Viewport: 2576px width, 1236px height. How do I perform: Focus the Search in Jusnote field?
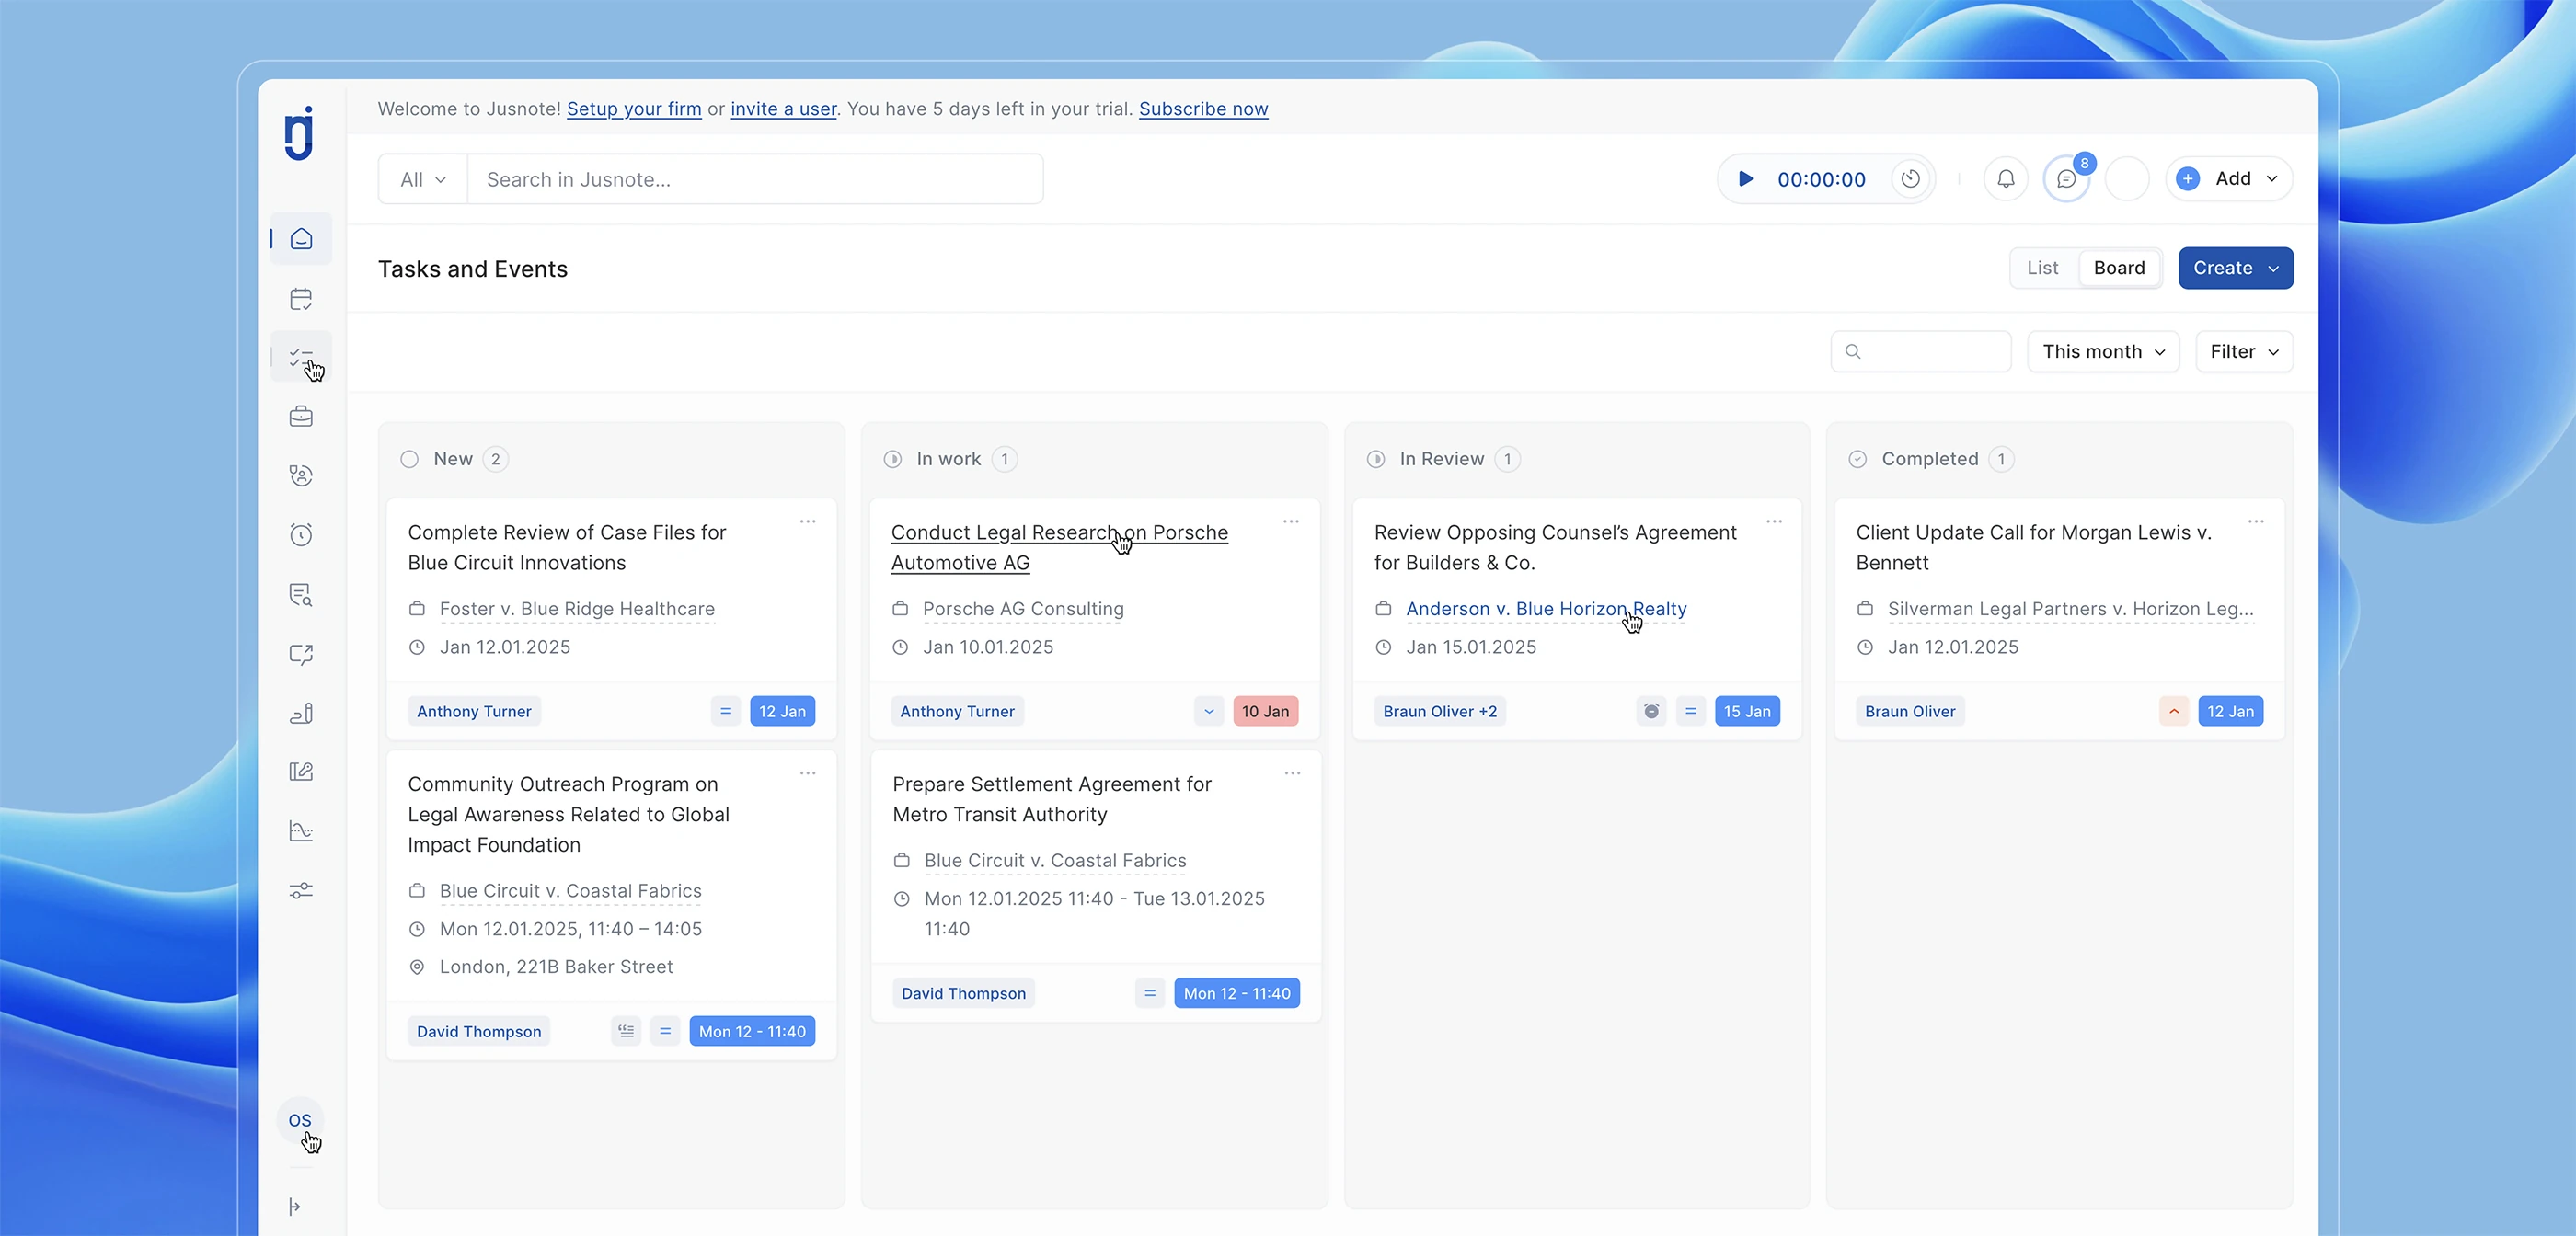(755, 179)
